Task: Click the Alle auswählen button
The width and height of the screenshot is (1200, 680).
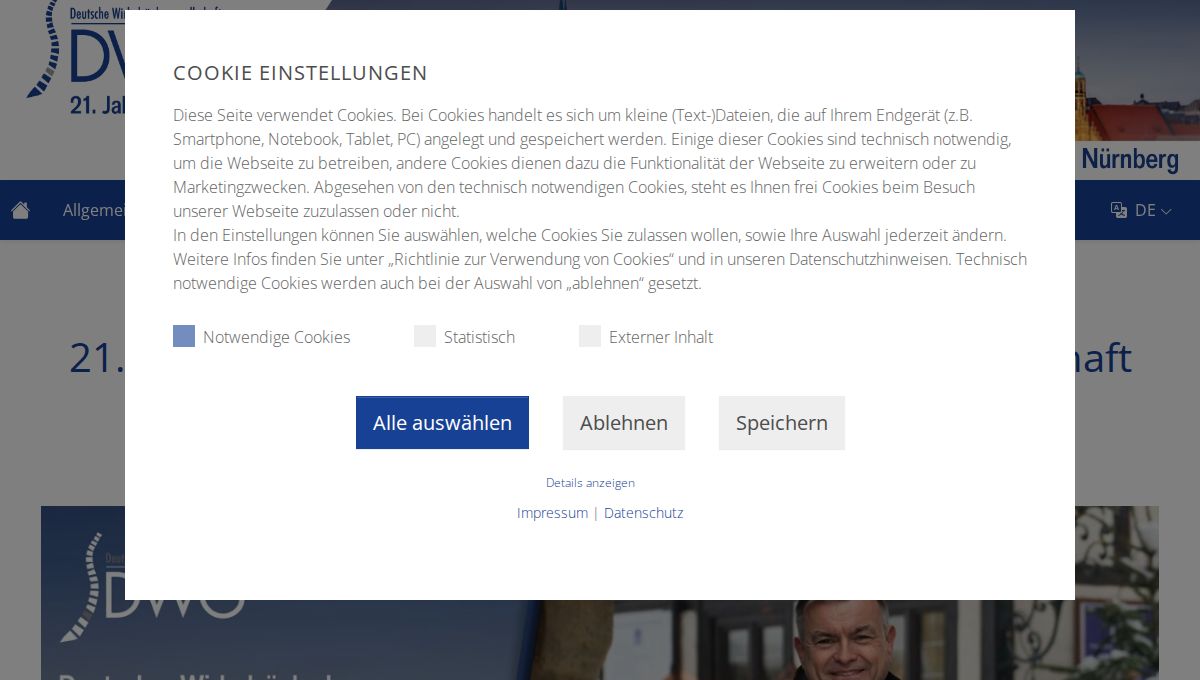Action: (x=442, y=422)
